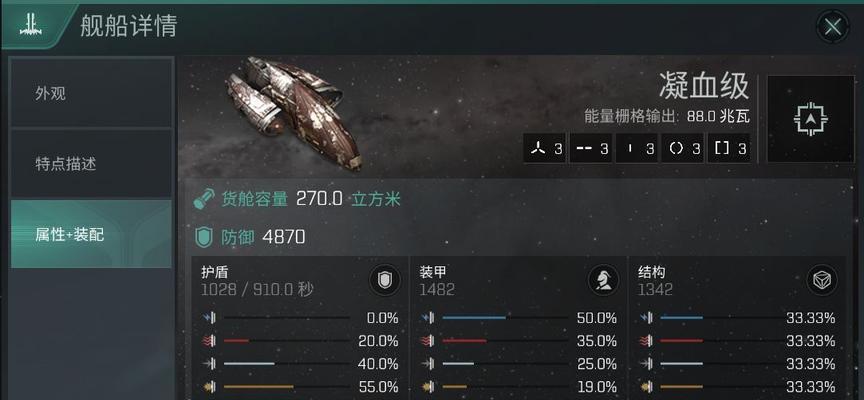The width and height of the screenshot is (864, 400).
Task: Click the 结构 structure cube icon
Action: (822, 280)
